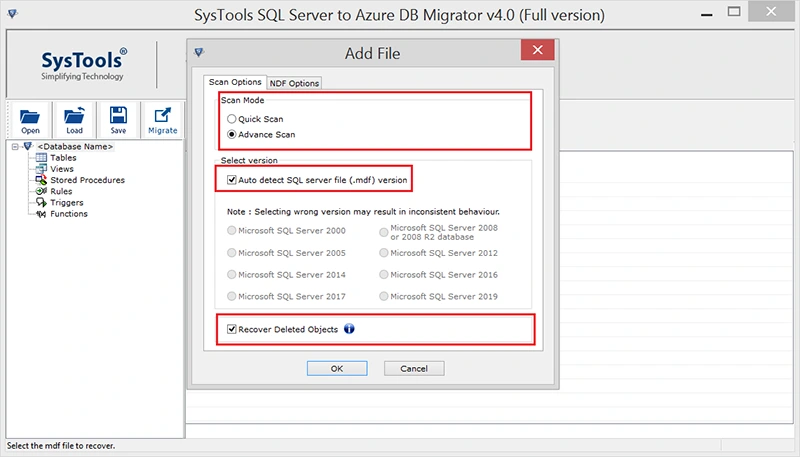Confirm with the OK button
The width and height of the screenshot is (800, 457).
tap(337, 368)
